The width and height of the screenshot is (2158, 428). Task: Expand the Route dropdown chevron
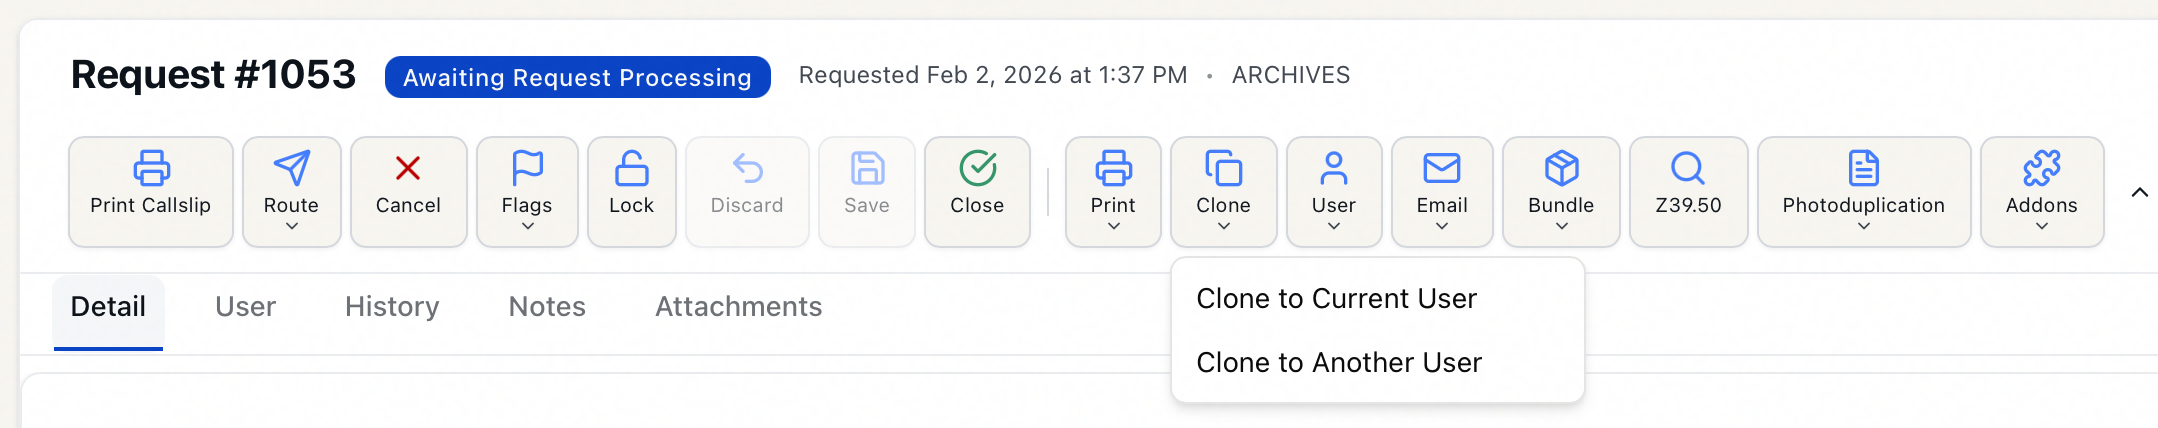[x=292, y=227]
